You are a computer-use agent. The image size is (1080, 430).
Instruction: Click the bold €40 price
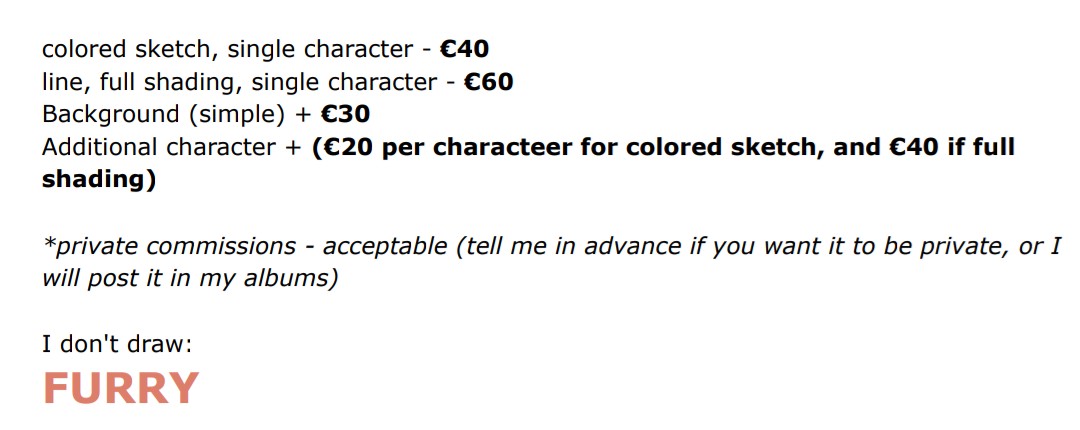click(464, 50)
